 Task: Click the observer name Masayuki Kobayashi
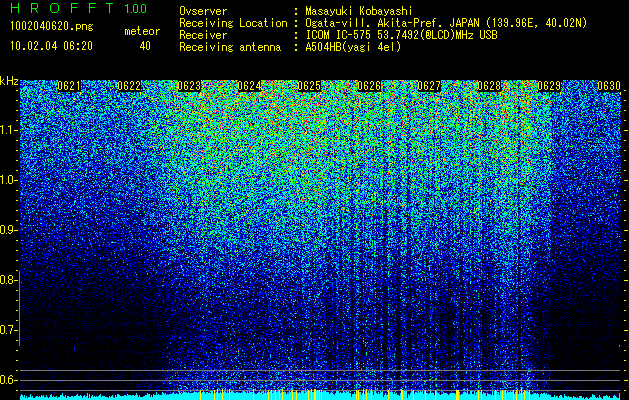point(359,12)
